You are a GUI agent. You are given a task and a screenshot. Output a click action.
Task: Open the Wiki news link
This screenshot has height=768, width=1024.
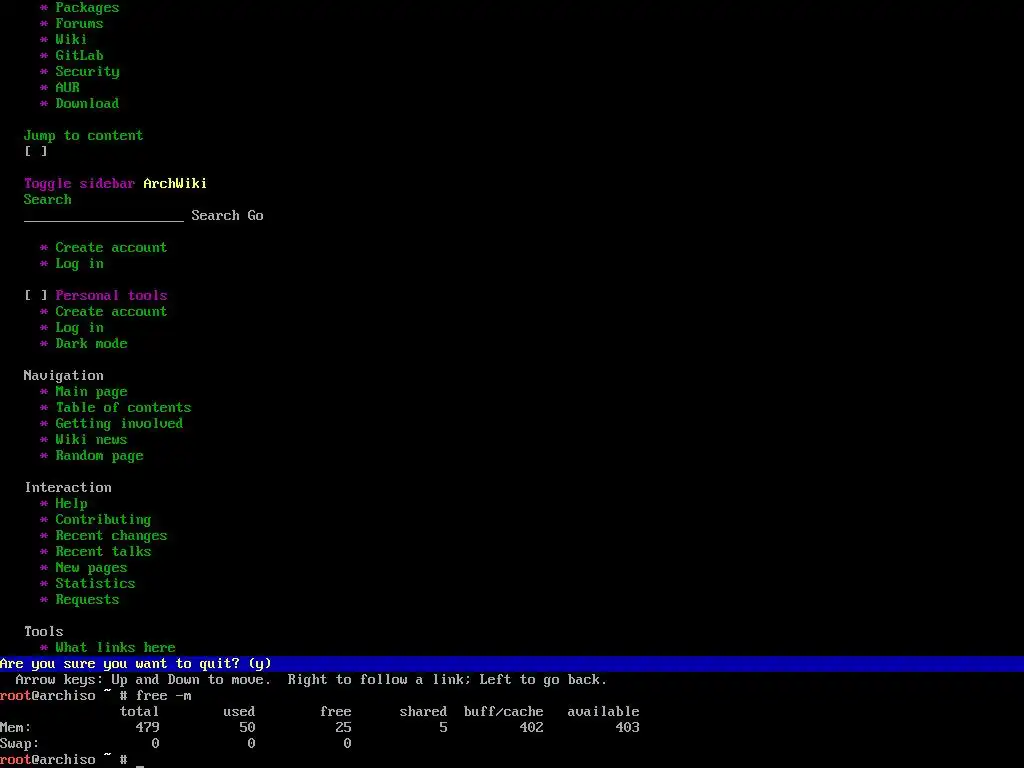pyautogui.click(x=91, y=440)
